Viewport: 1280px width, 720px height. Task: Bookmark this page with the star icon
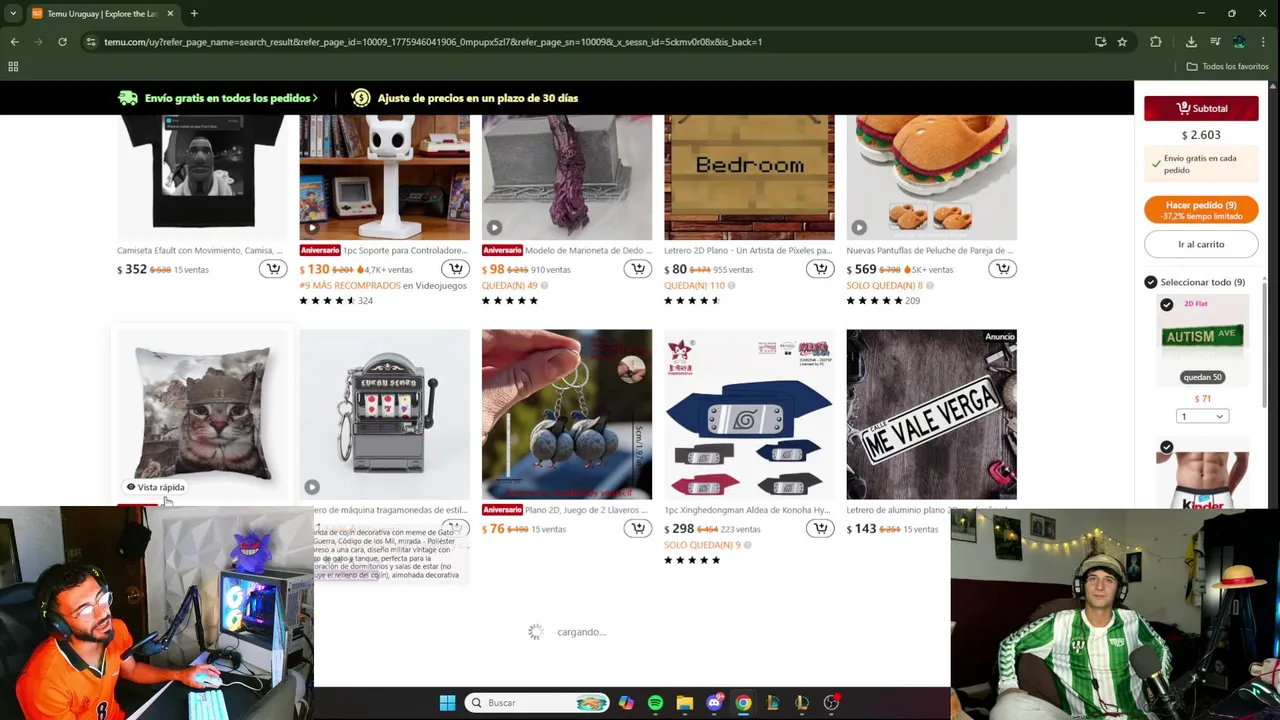[x=1122, y=42]
